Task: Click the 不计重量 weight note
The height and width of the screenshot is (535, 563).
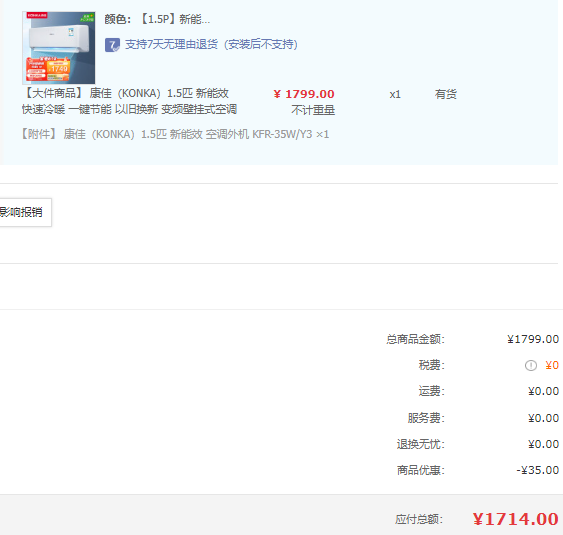Action: [313, 110]
